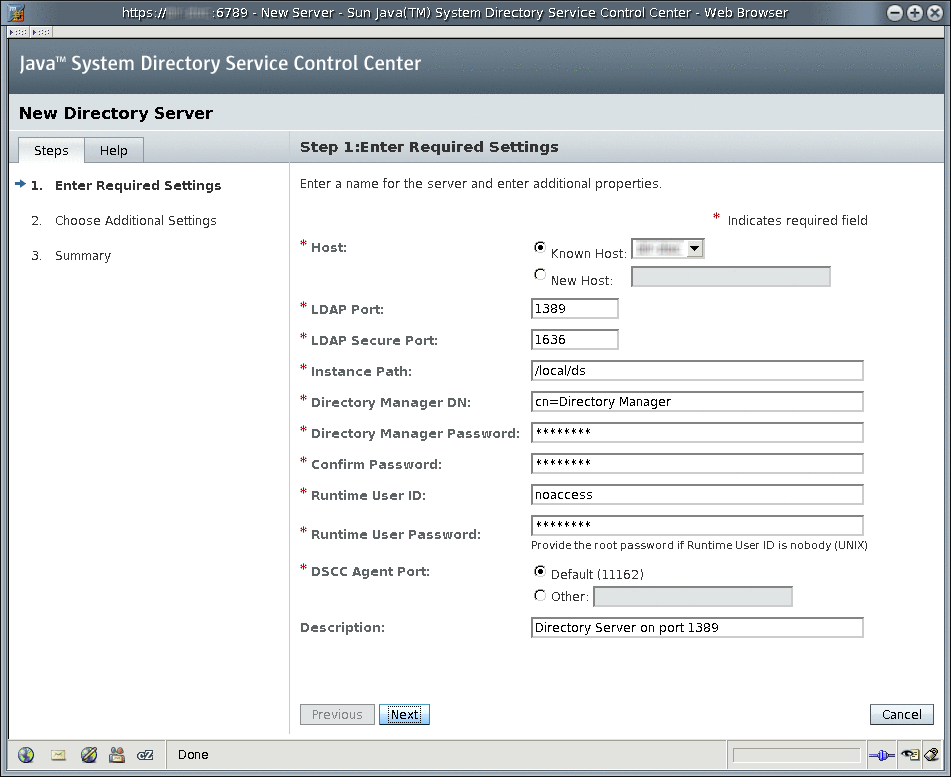Select Default (11162) agent port option
Screen dimensions: 951x777
coord(540,571)
